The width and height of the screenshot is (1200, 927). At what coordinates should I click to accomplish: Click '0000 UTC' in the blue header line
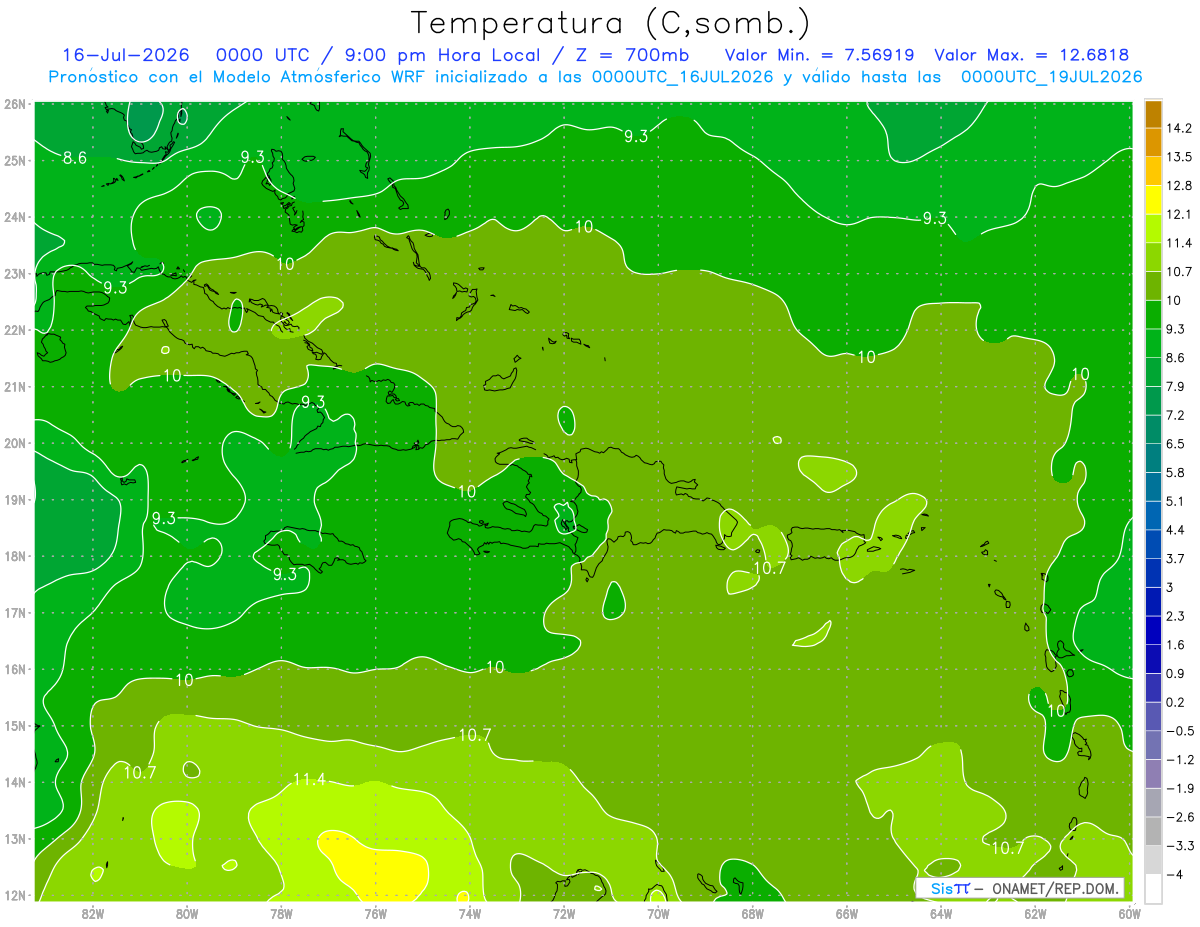click(x=262, y=55)
